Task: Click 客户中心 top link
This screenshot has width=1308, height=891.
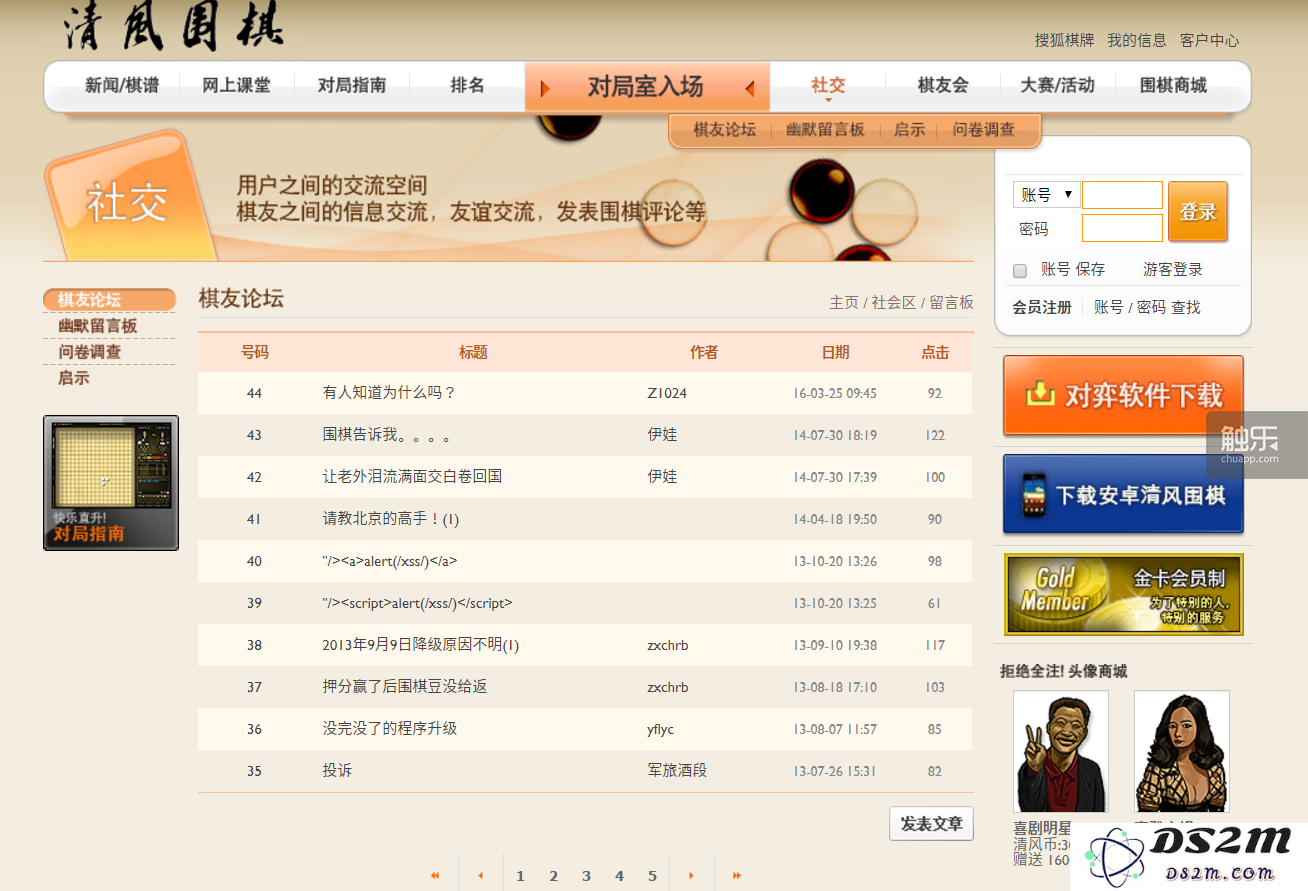Action: [1209, 41]
